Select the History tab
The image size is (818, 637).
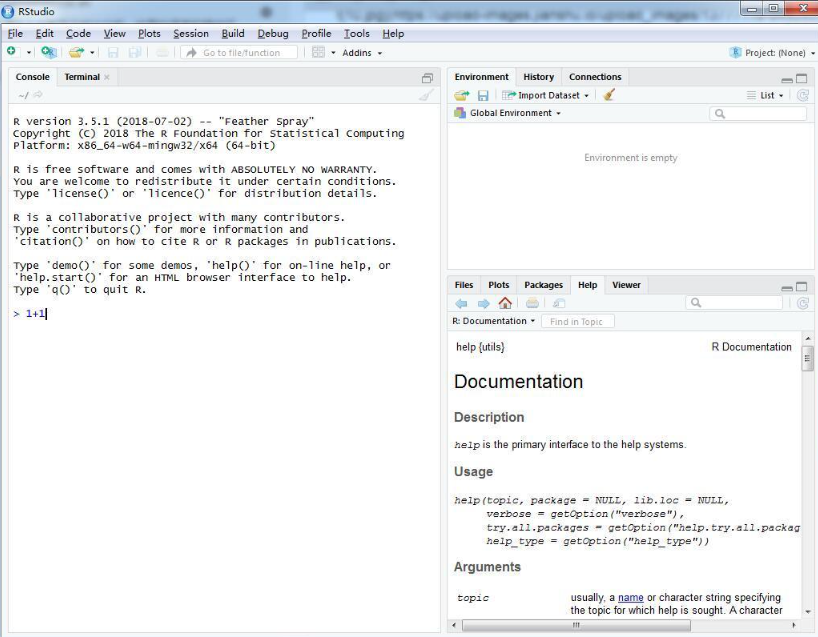pos(538,77)
